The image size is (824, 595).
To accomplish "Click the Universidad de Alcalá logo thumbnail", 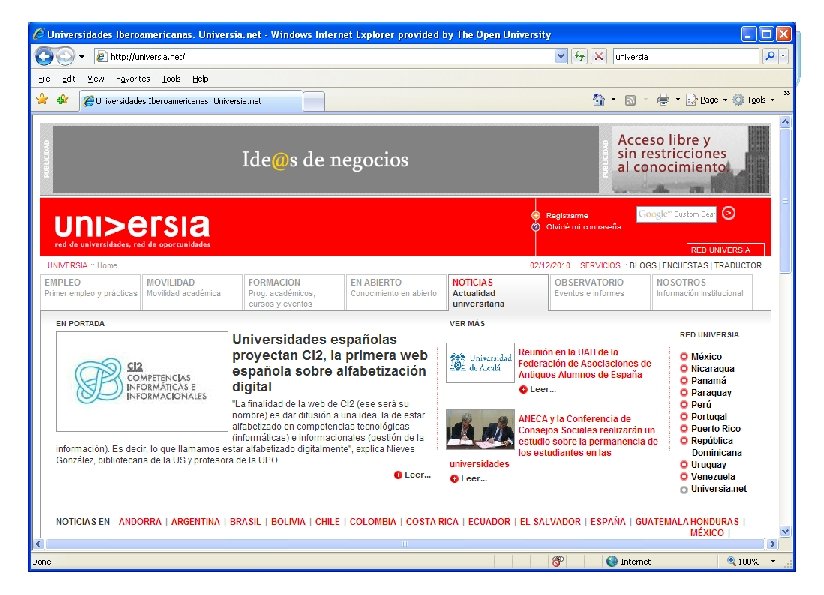I will (480, 363).
